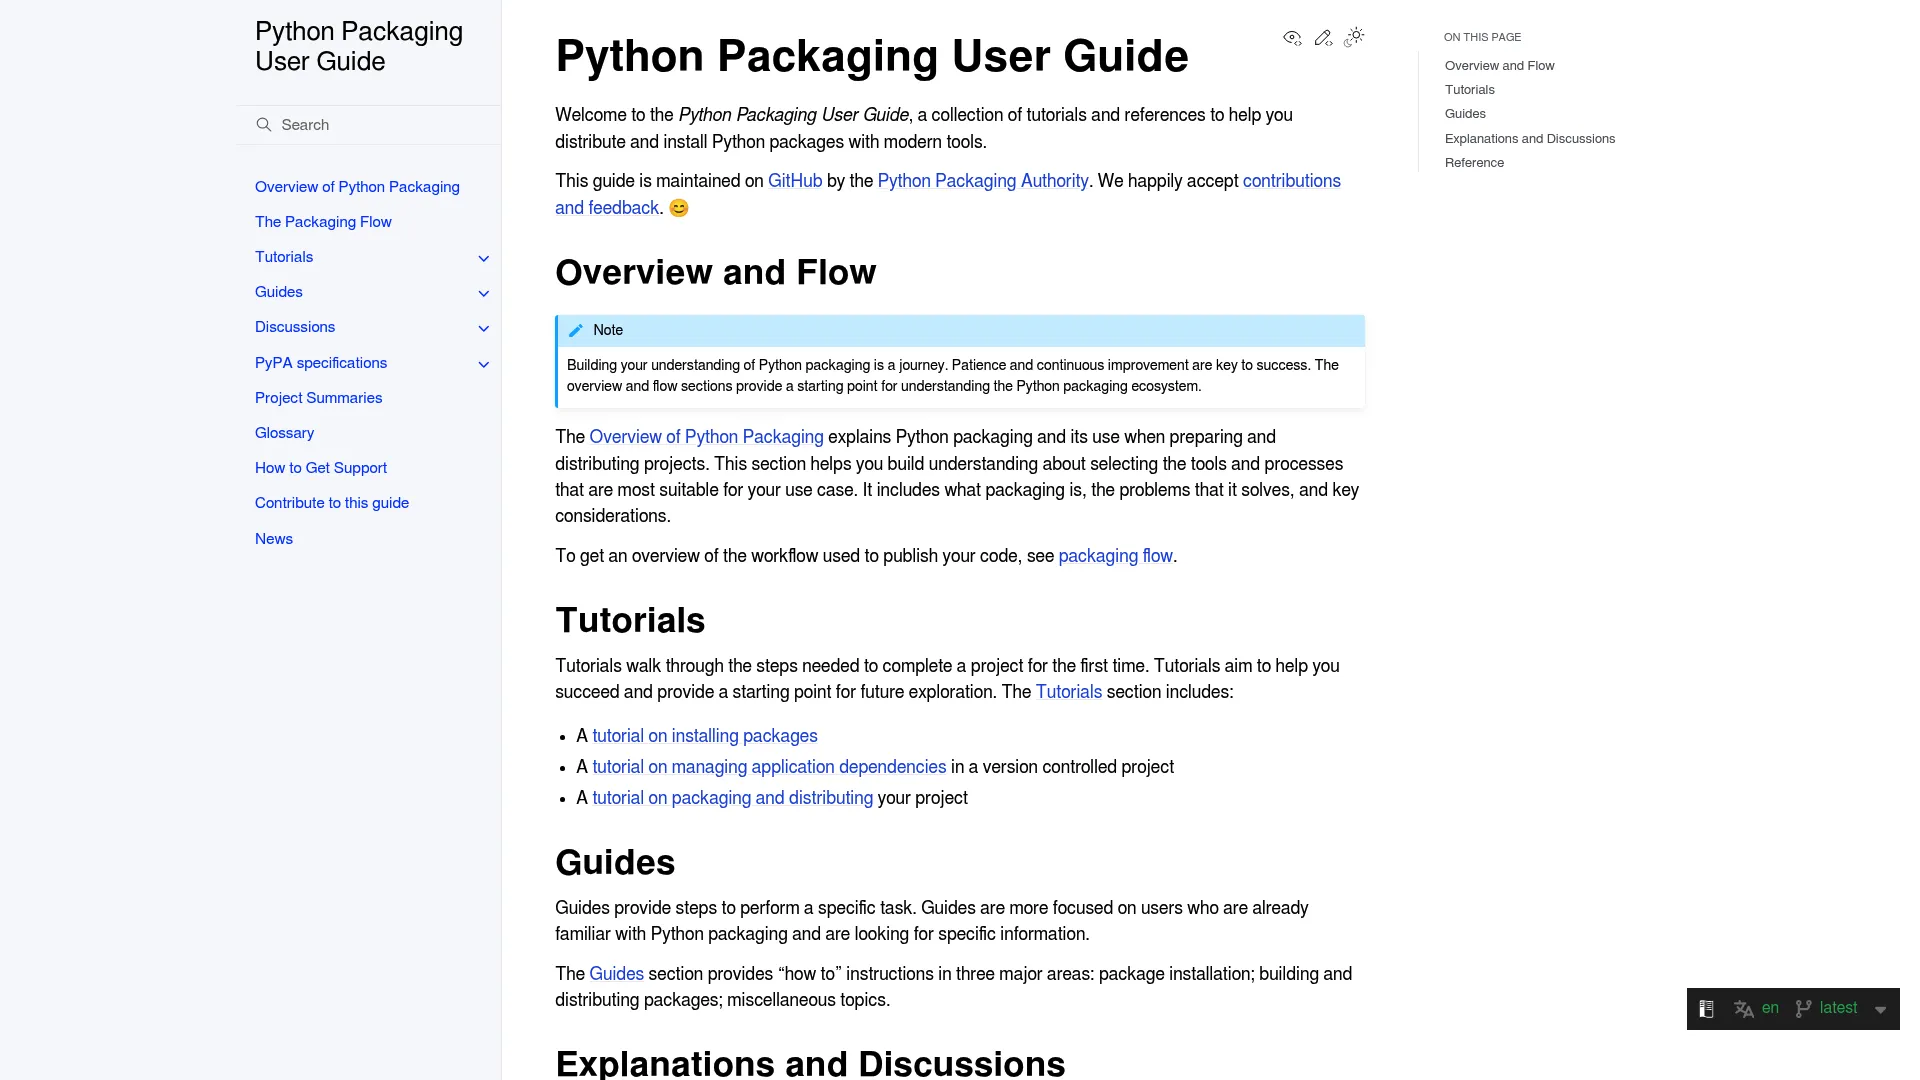Open Discussions in the sidebar navigation
Screen dimensions: 1920x1080
(295, 327)
